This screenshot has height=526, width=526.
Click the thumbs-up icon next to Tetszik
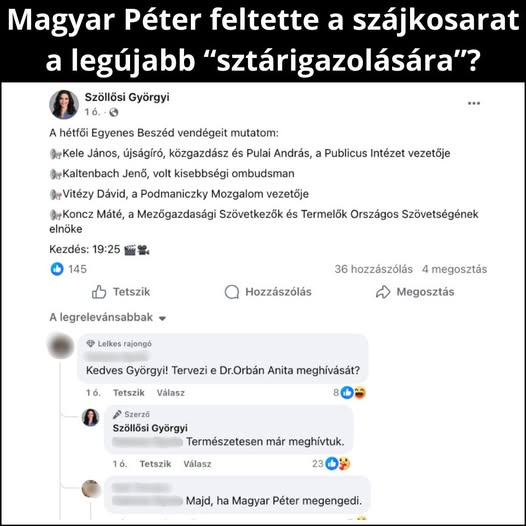pyautogui.click(x=99, y=292)
